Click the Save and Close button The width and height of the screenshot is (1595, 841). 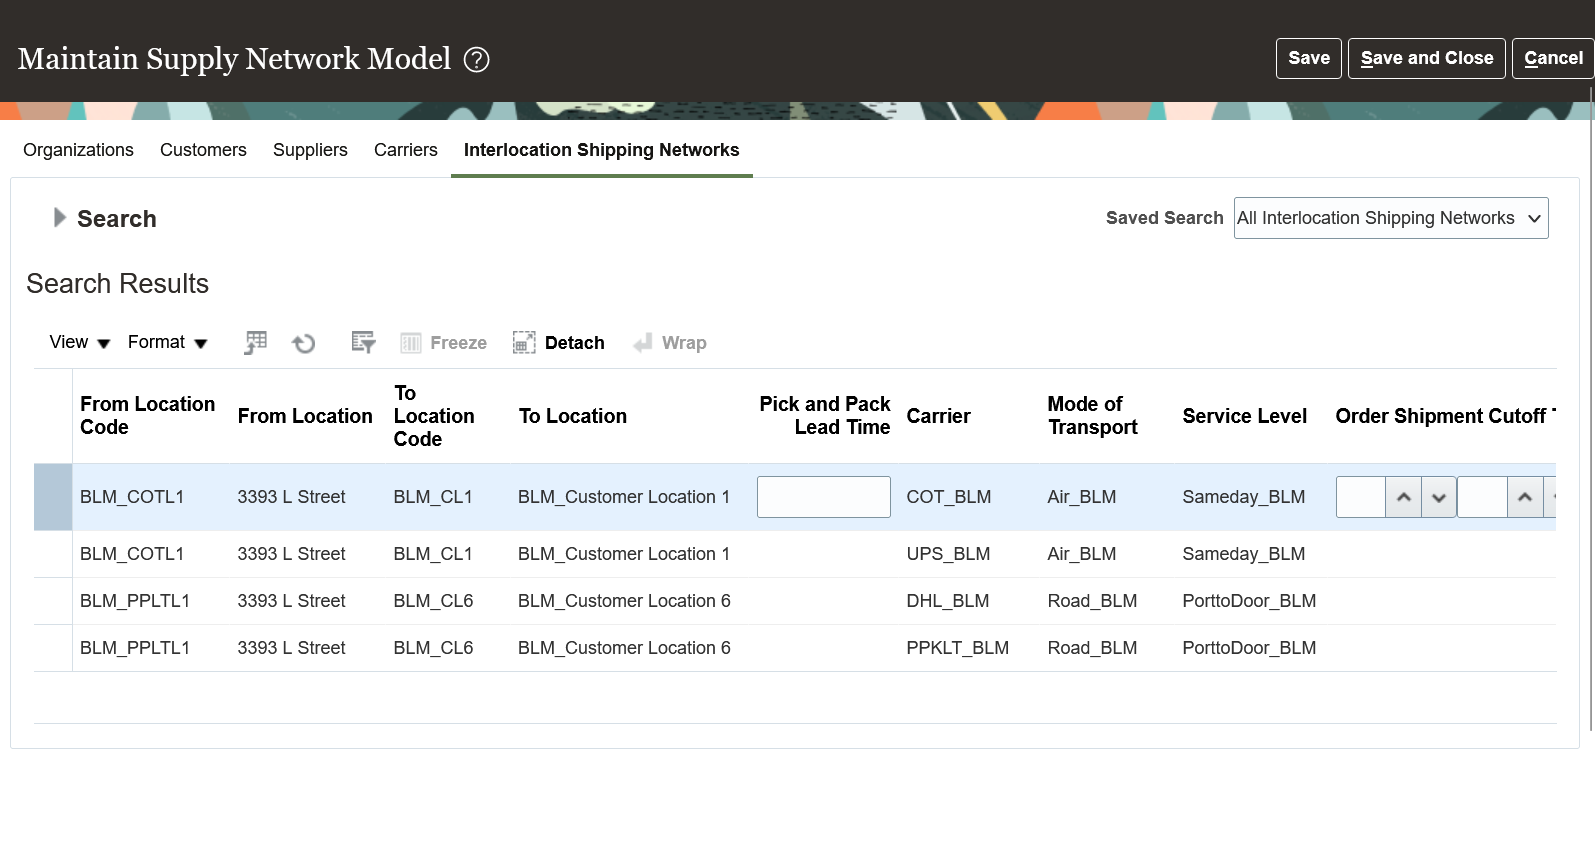tap(1426, 58)
